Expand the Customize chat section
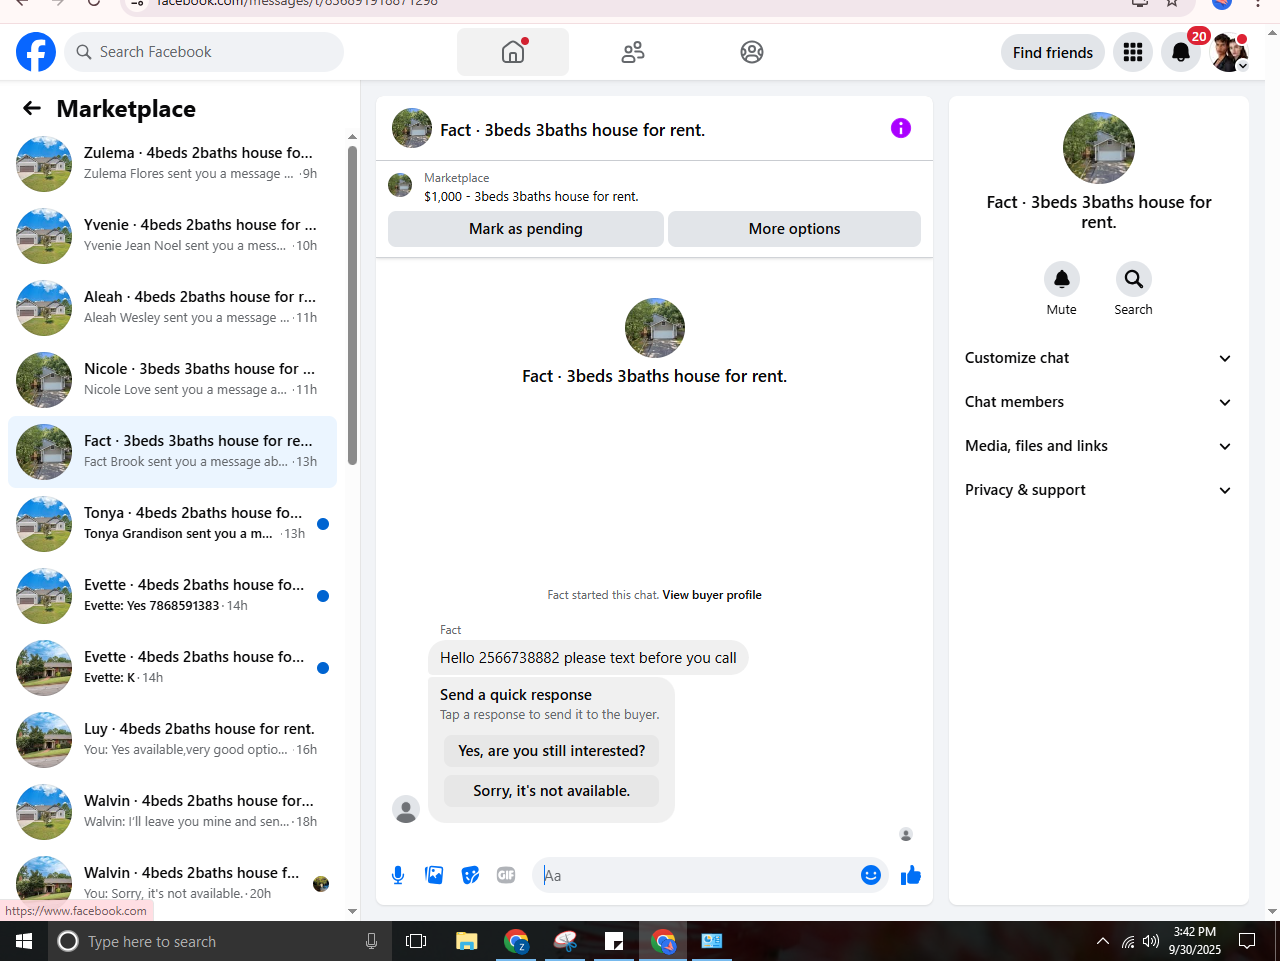Viewport: 1280px width, 961px height. click(1099, 358)
